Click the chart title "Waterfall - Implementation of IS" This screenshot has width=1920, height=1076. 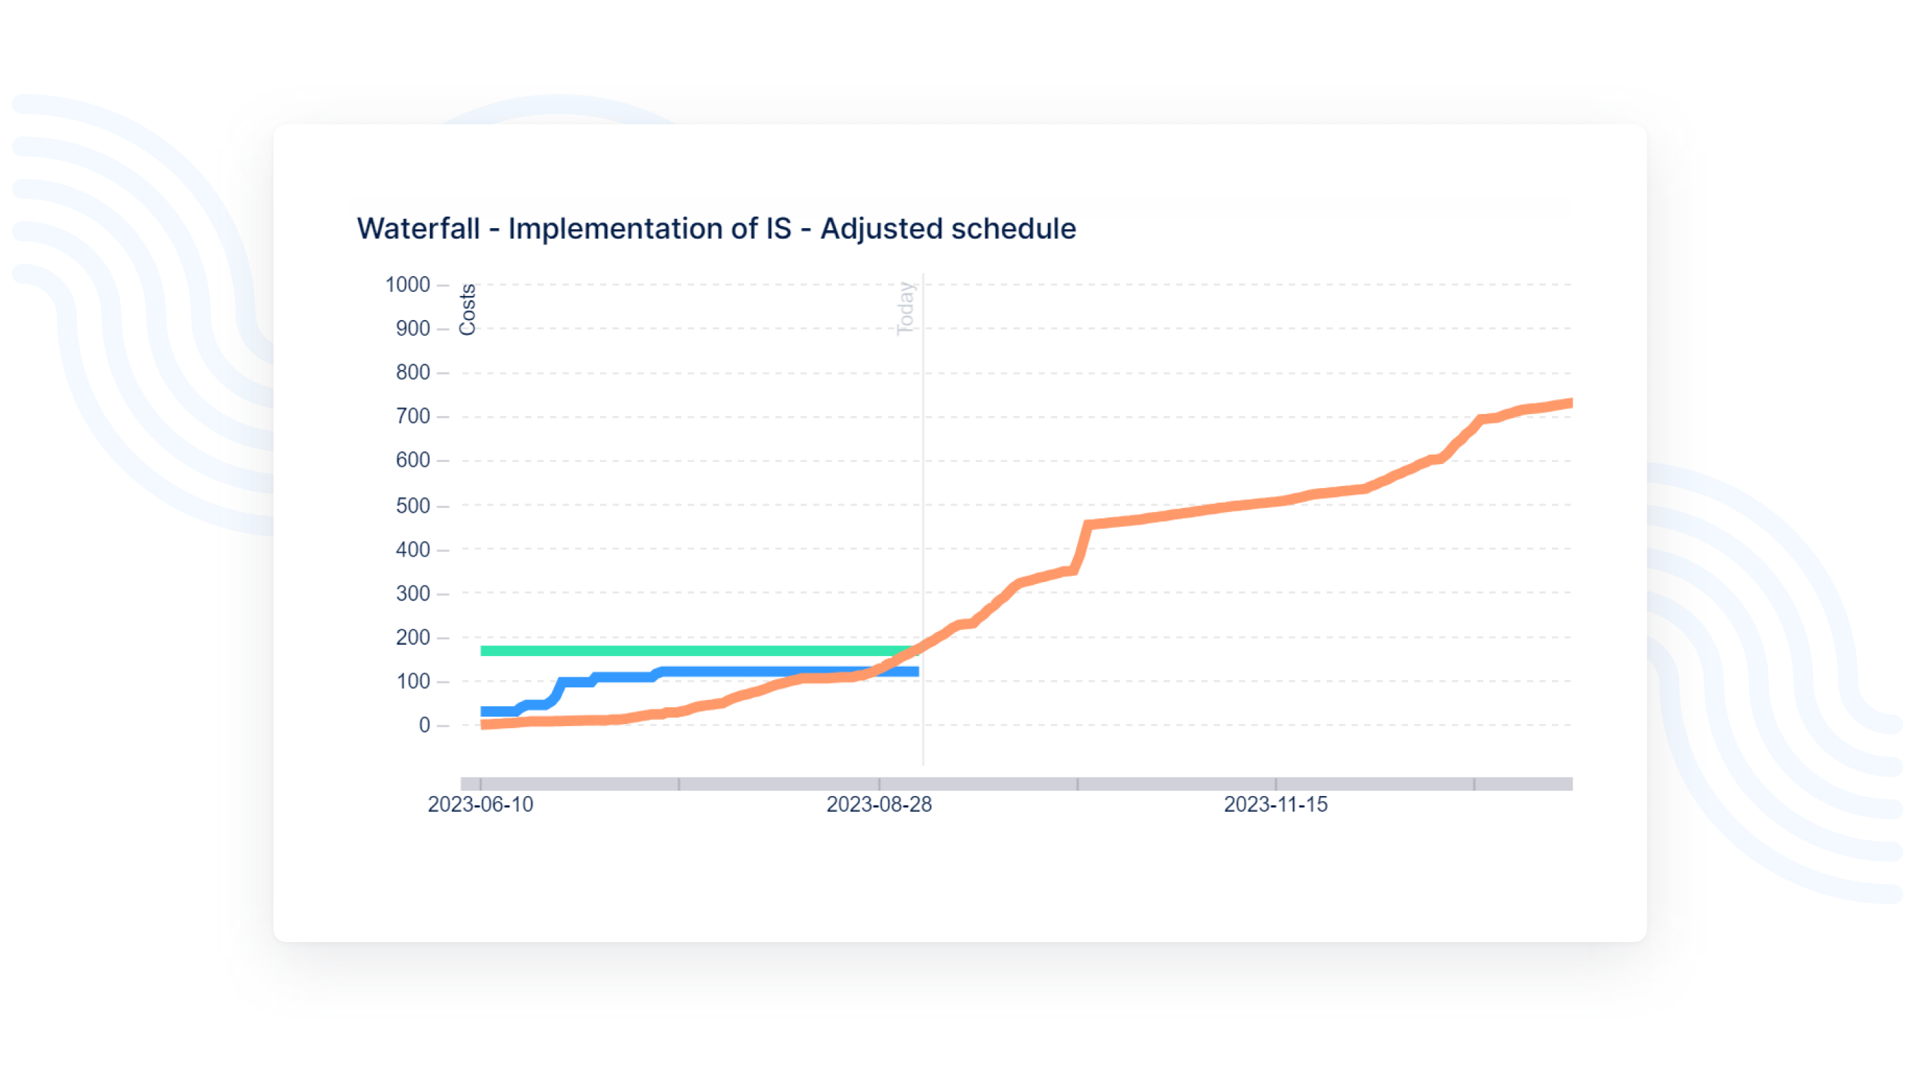point(716,229)
